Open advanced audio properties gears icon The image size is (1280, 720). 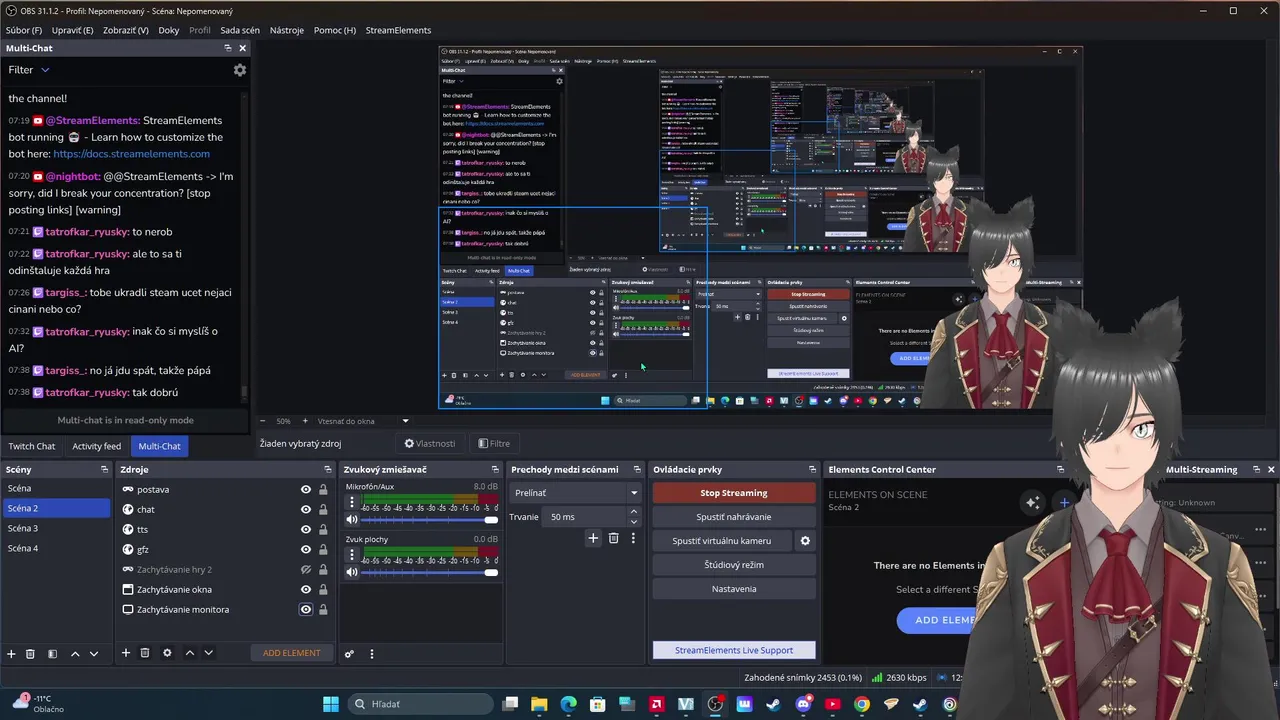click(x=349, y=654)
